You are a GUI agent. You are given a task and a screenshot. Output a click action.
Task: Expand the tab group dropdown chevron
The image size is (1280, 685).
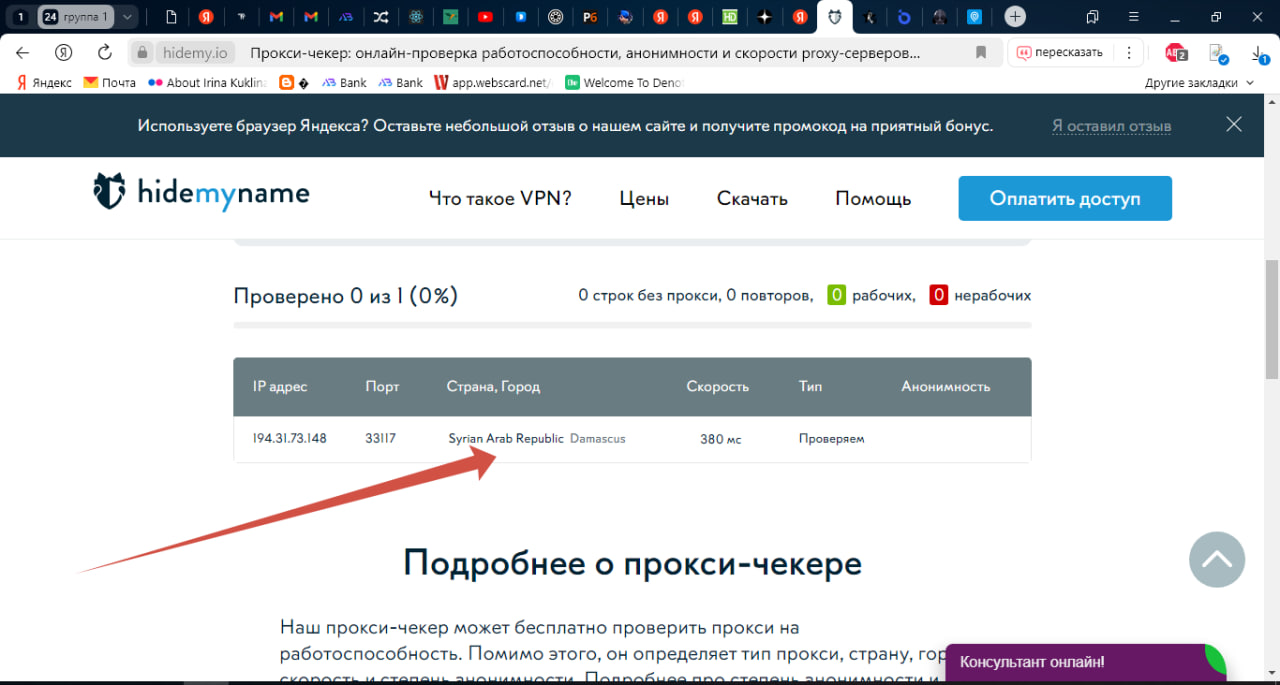(127, 17)
